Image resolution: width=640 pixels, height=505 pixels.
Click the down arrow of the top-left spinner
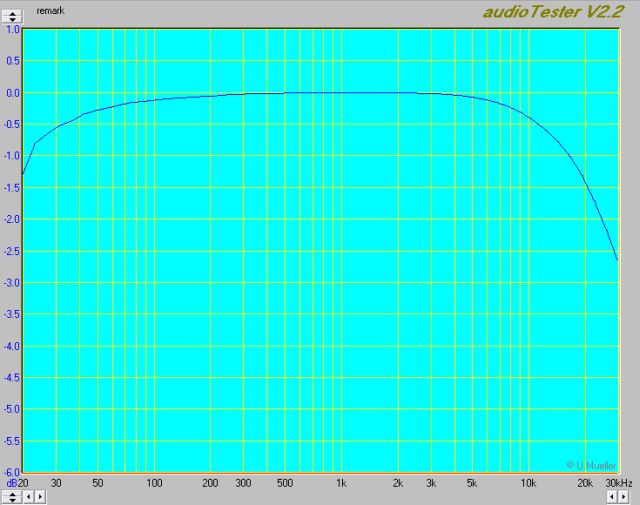click(x=13, y=19)
